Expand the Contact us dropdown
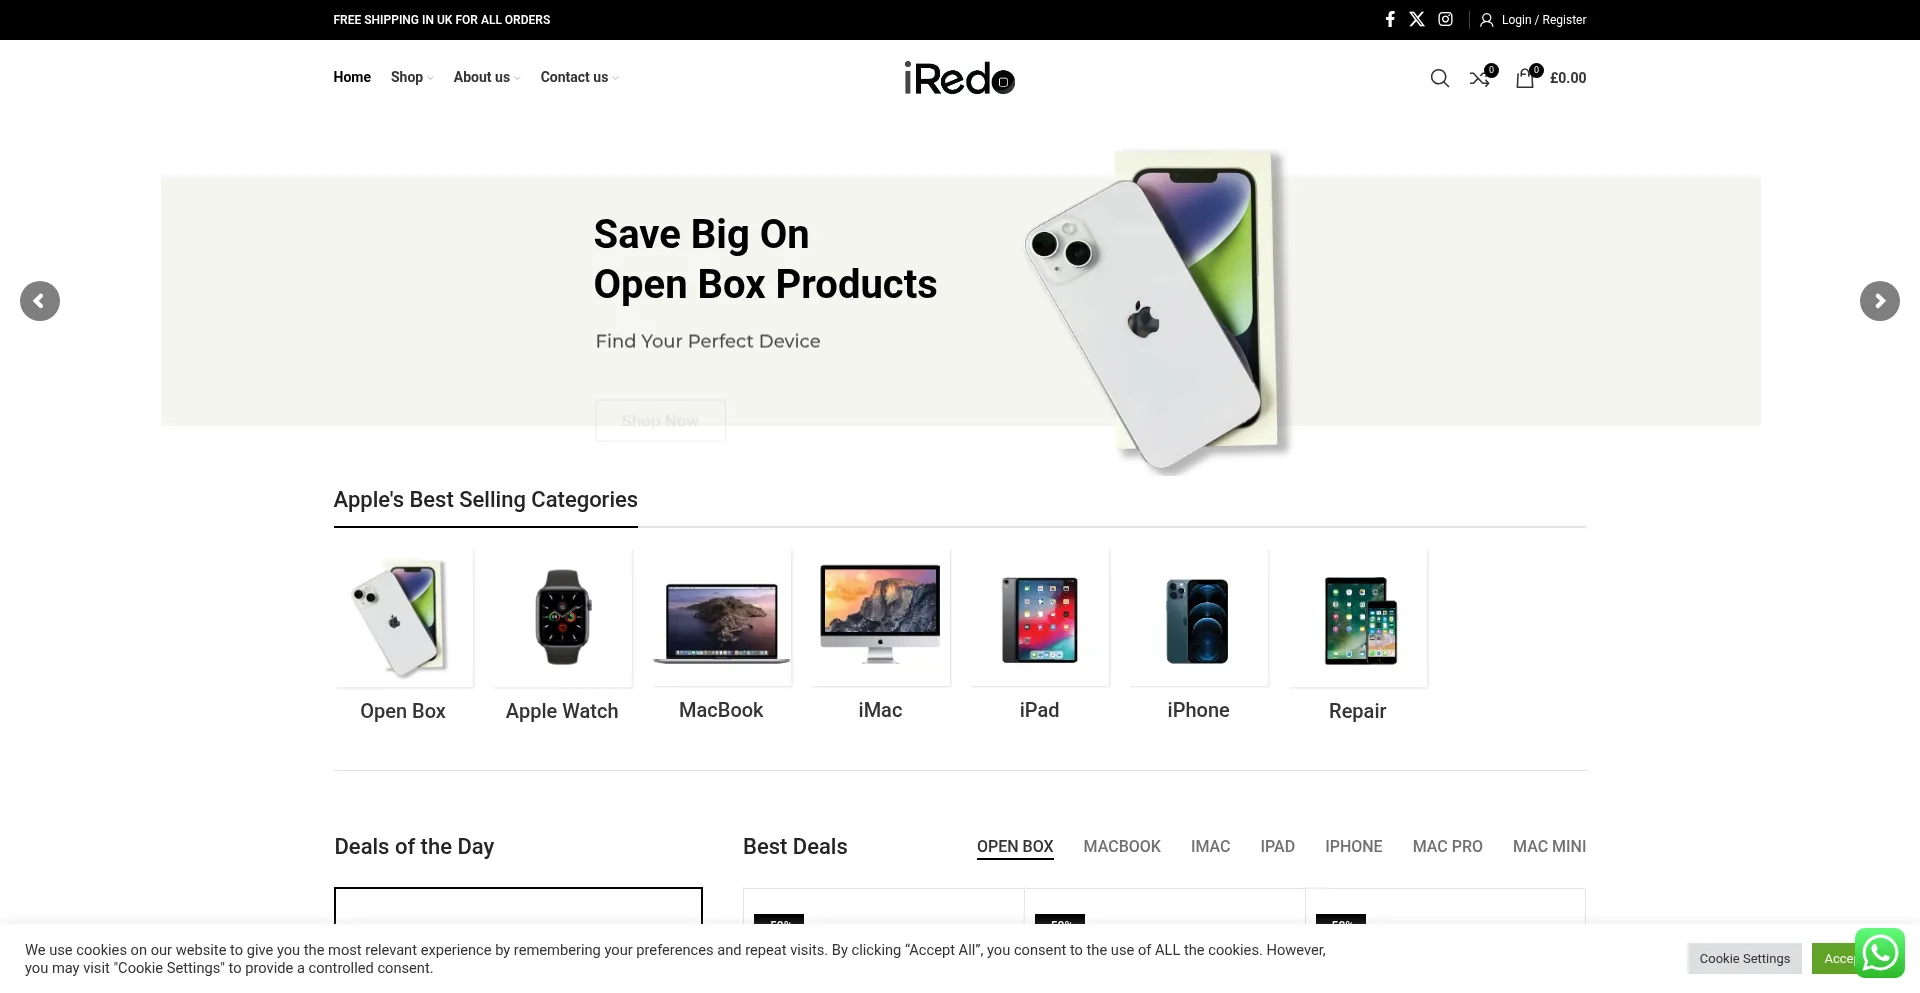 pos(580,77)
